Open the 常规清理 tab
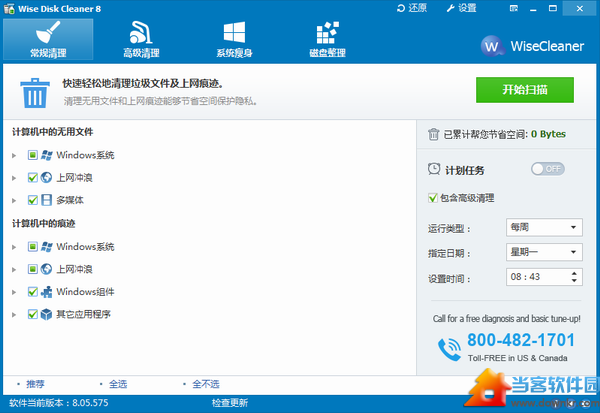The image size is (600, 413). point(48,39)
